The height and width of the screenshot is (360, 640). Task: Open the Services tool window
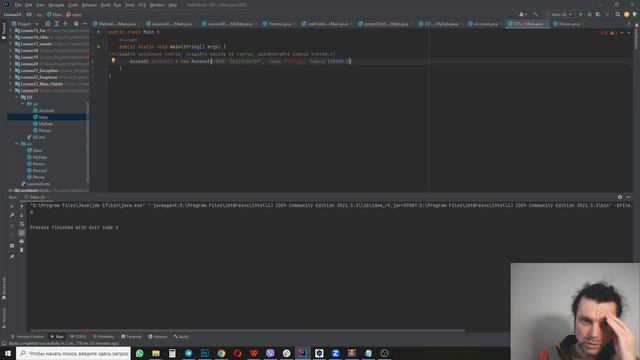coord(158,337)
